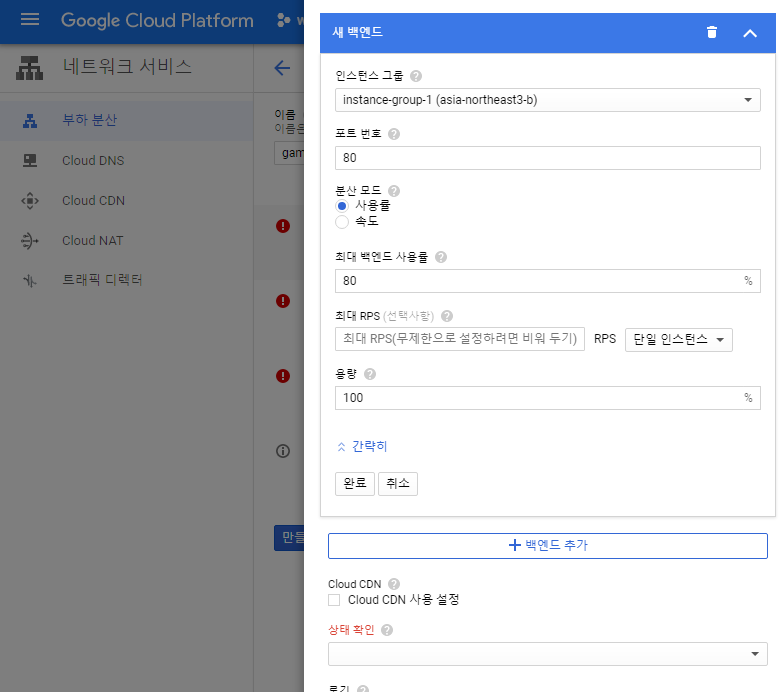The image size is (779, 692).
Task: Open help for Cloud CDN
Action: (394, 584)
